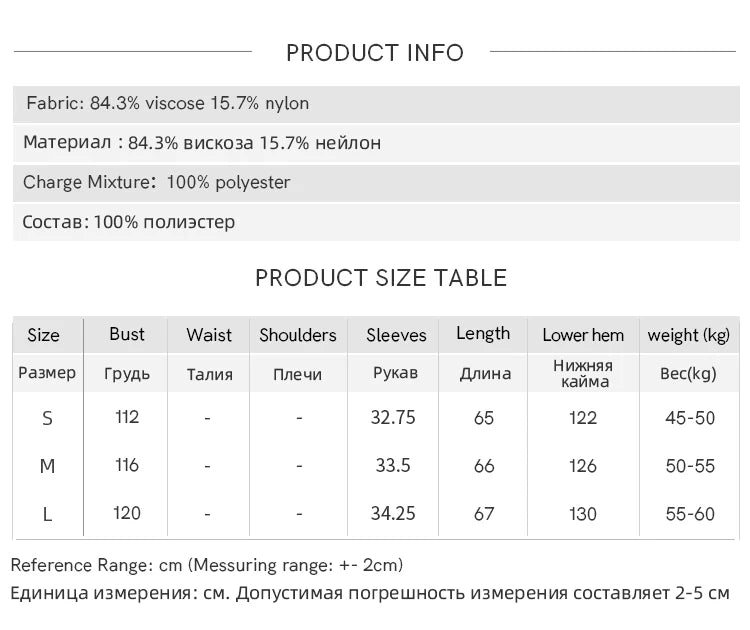Click the PRODUCT INFO heading

[375, 53]
